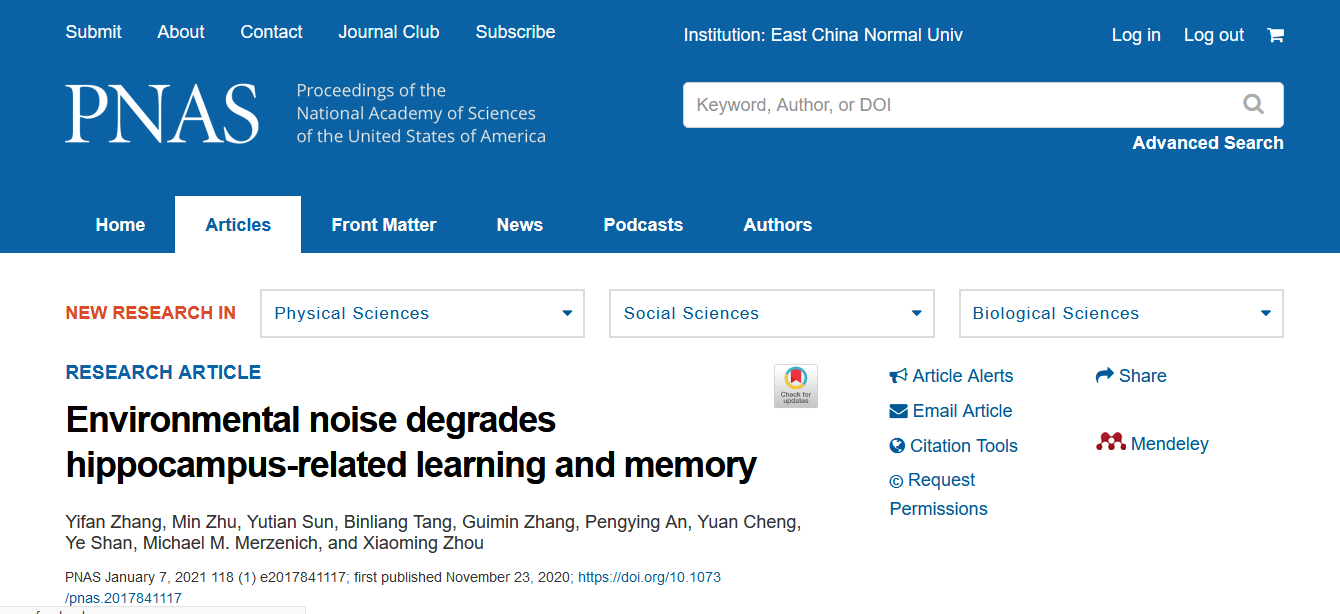Click the Share arrow icon
The width and height of the screenshot is (1340, 614).
coord(1104,376)
